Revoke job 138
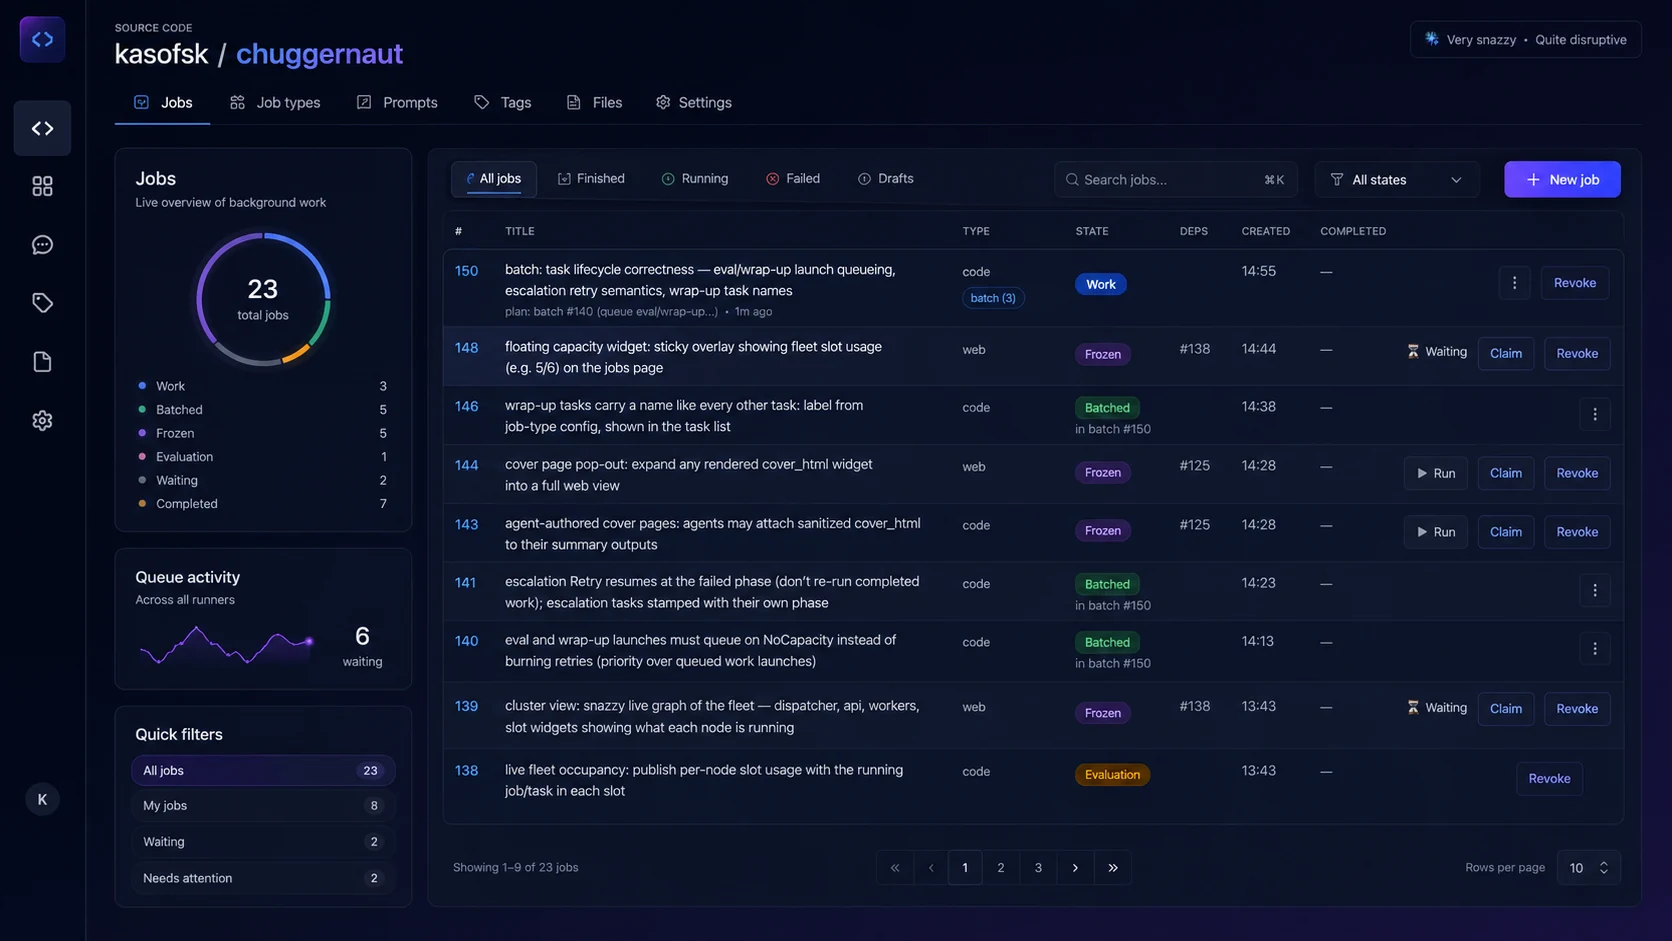Viewport: 1672px width, 941px height. click(1549, 779)
